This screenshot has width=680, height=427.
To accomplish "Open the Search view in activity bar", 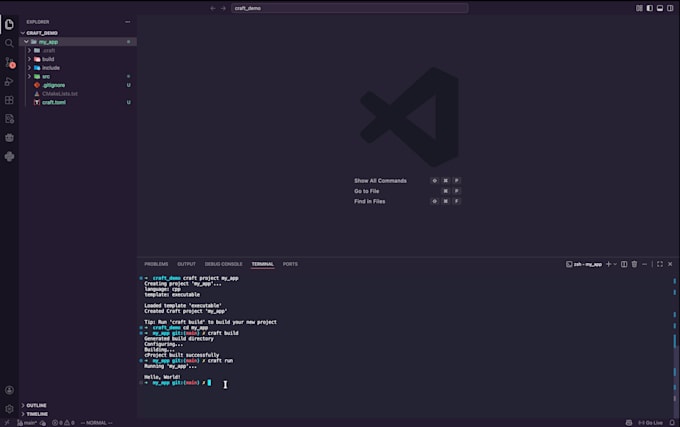I will (x=9, y=43).
